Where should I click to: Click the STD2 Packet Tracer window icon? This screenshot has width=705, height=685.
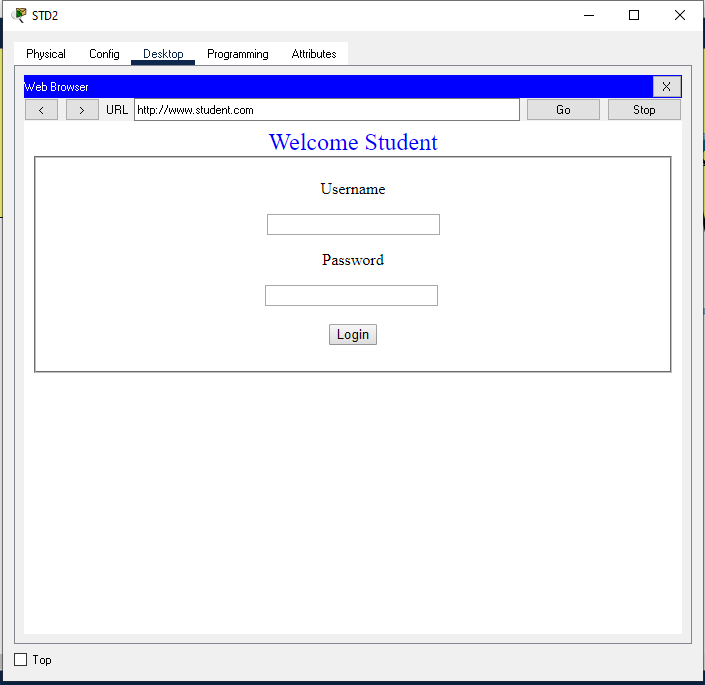[18, 15]
